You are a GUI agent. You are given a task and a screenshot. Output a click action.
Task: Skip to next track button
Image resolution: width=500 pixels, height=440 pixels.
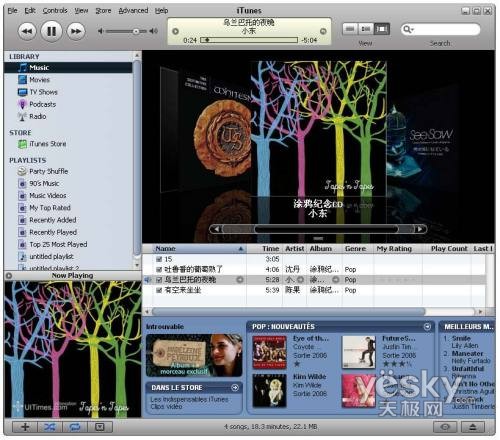(76, 31)
